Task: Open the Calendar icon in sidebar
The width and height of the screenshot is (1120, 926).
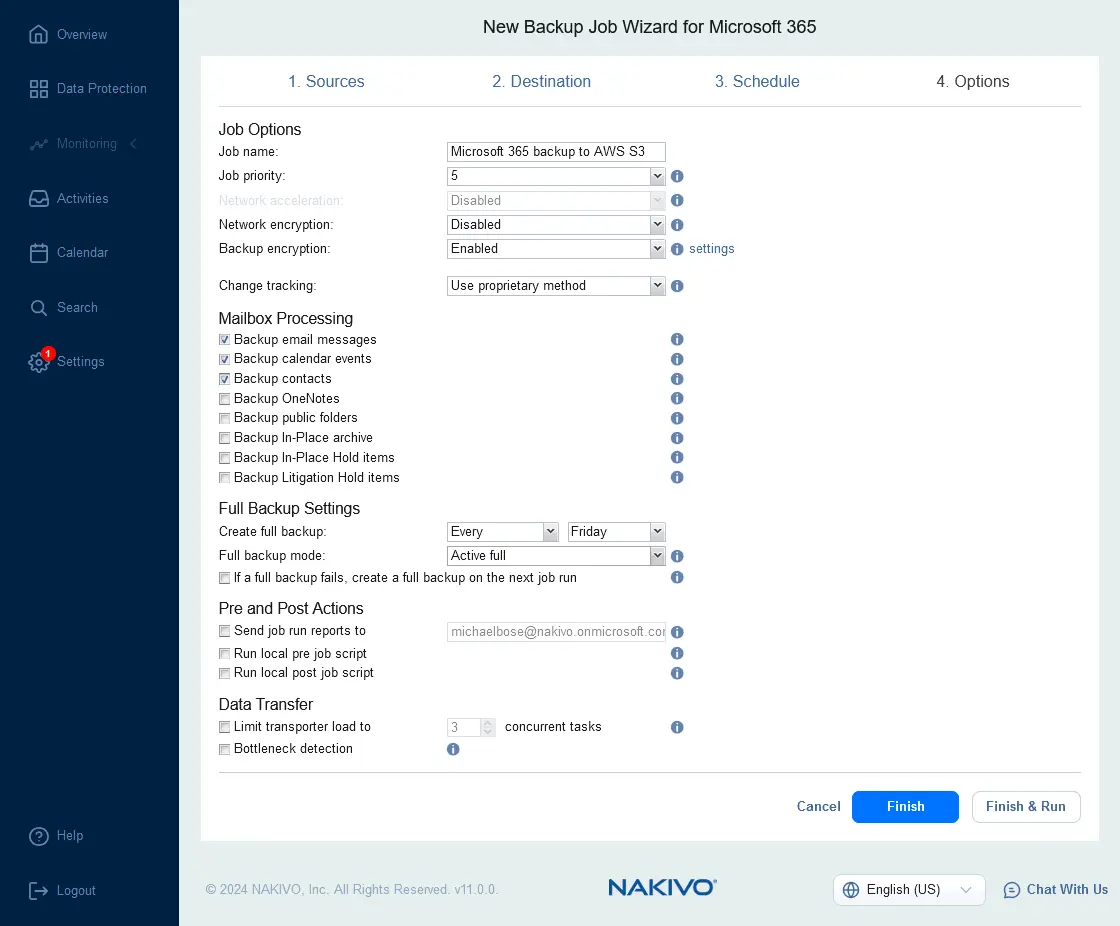Action: point(39,253)
